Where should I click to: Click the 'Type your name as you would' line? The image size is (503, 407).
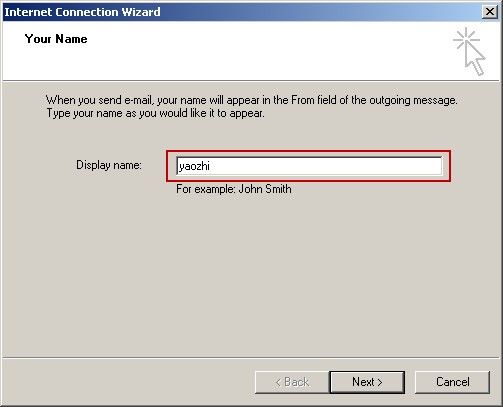155,113
